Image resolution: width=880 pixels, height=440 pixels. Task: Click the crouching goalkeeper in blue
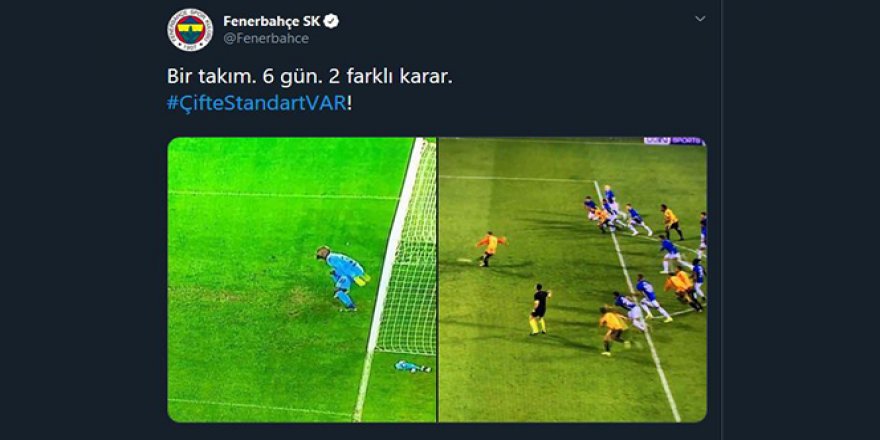point(342,278)
